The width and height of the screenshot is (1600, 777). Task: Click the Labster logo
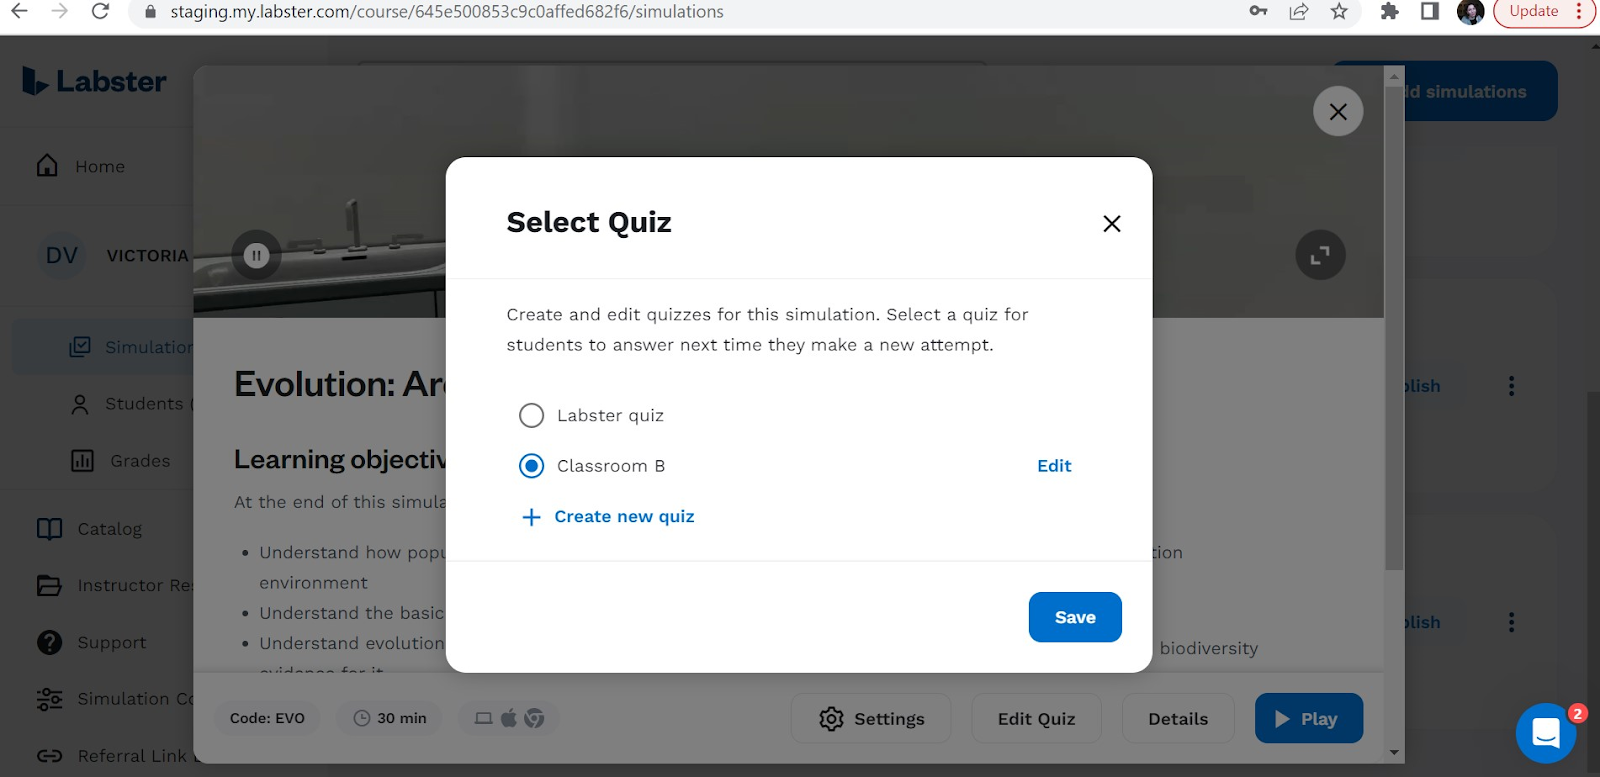point(93,81)
